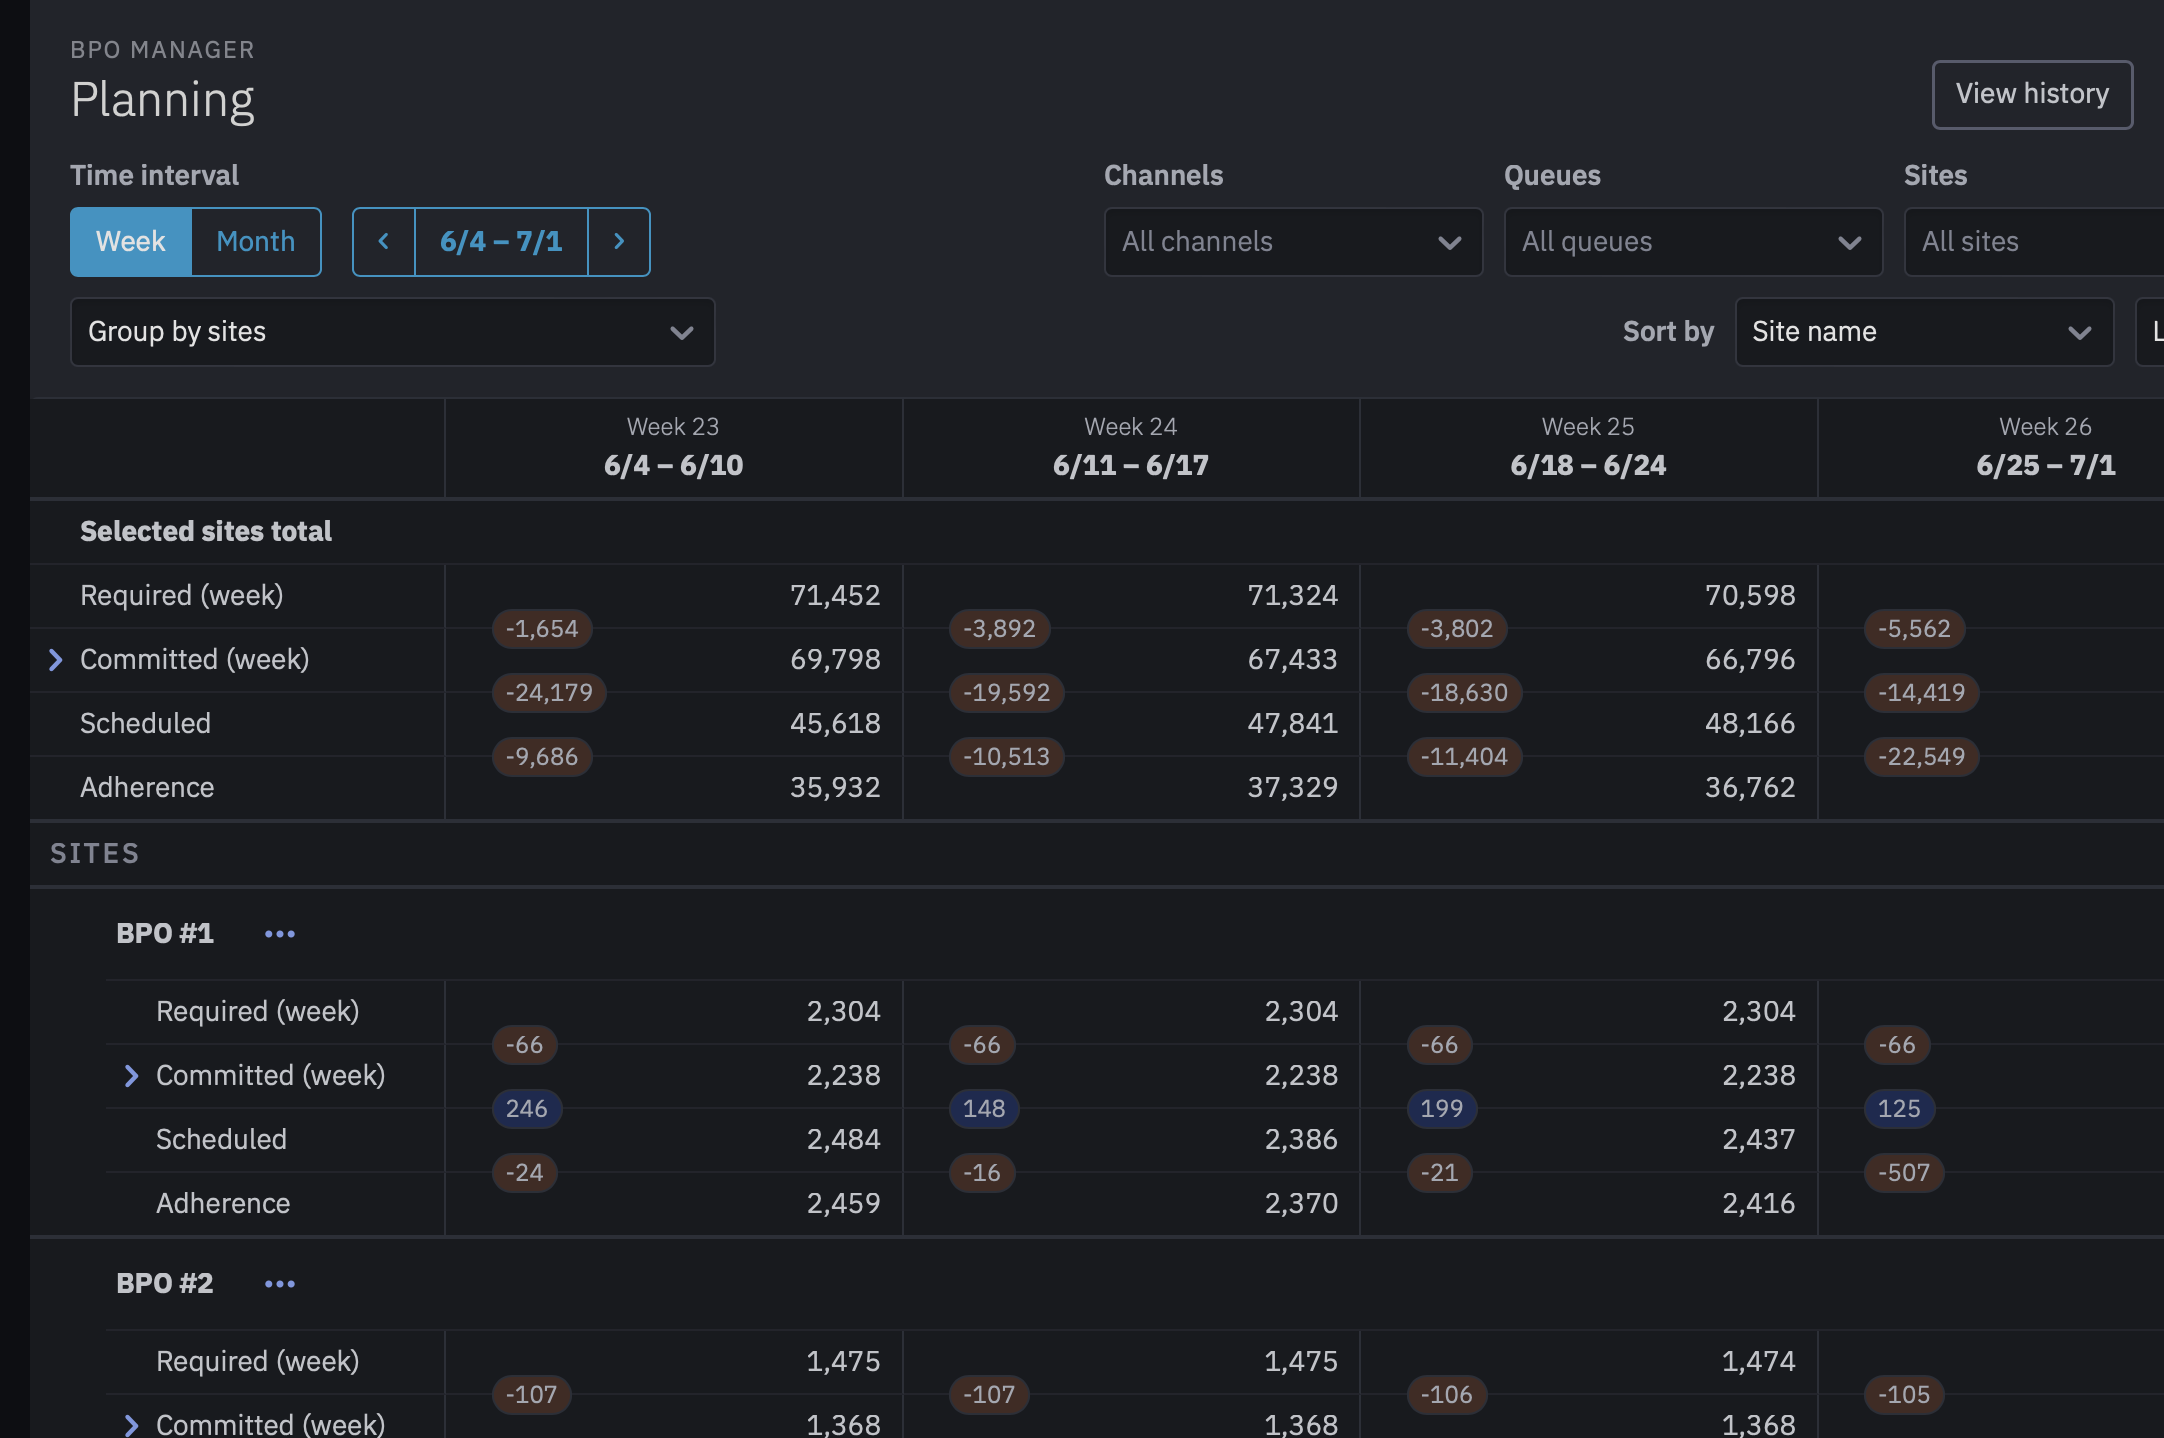This screenshot has width=2164, height=1438.
Task: Open the All channels dropdown
Action: (1292, 242)
